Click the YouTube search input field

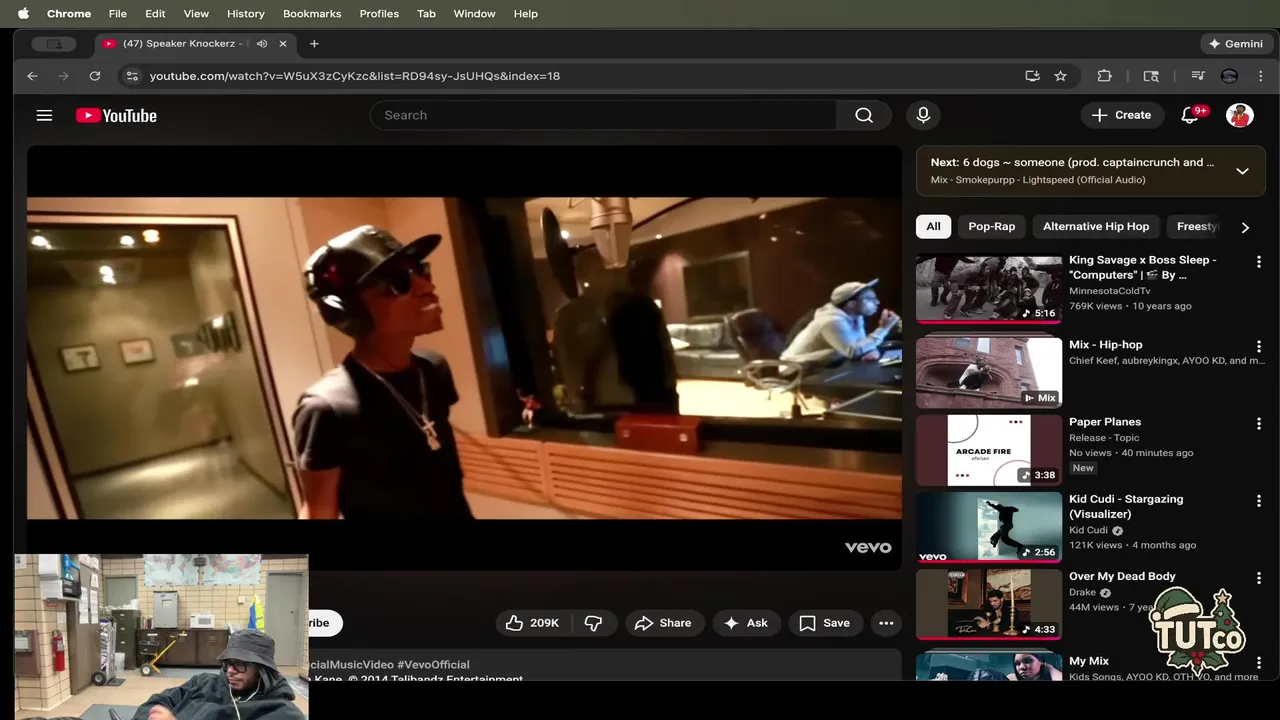click(x=603, y=115)
